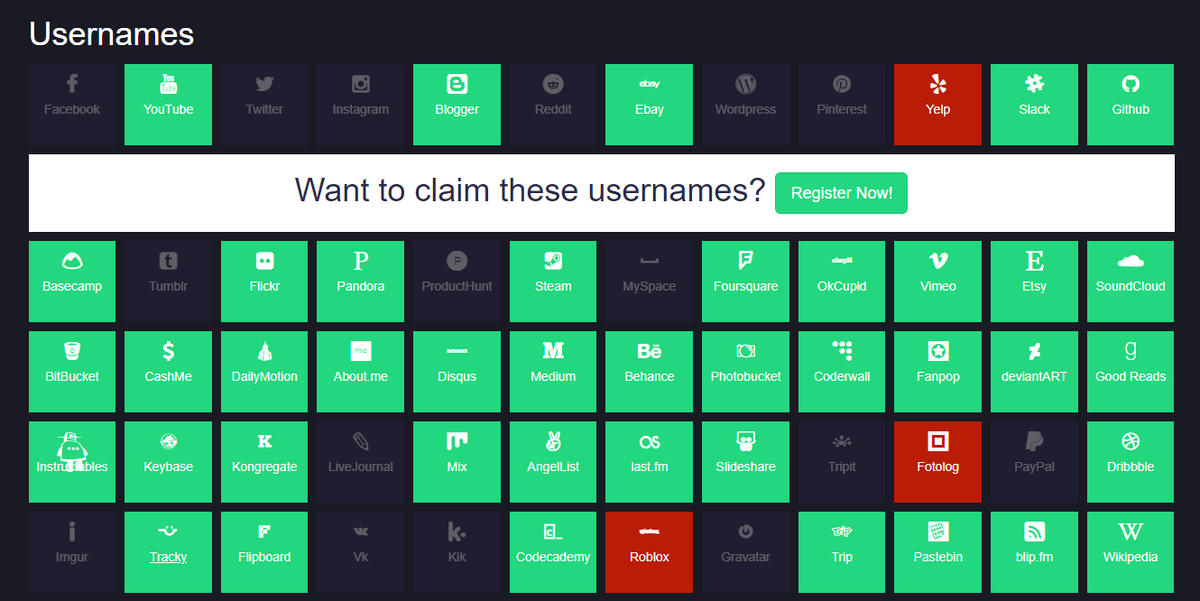Select the Imgur tile
The width and height of the screenshot is (1200, 601).
(x=72, y=552)
